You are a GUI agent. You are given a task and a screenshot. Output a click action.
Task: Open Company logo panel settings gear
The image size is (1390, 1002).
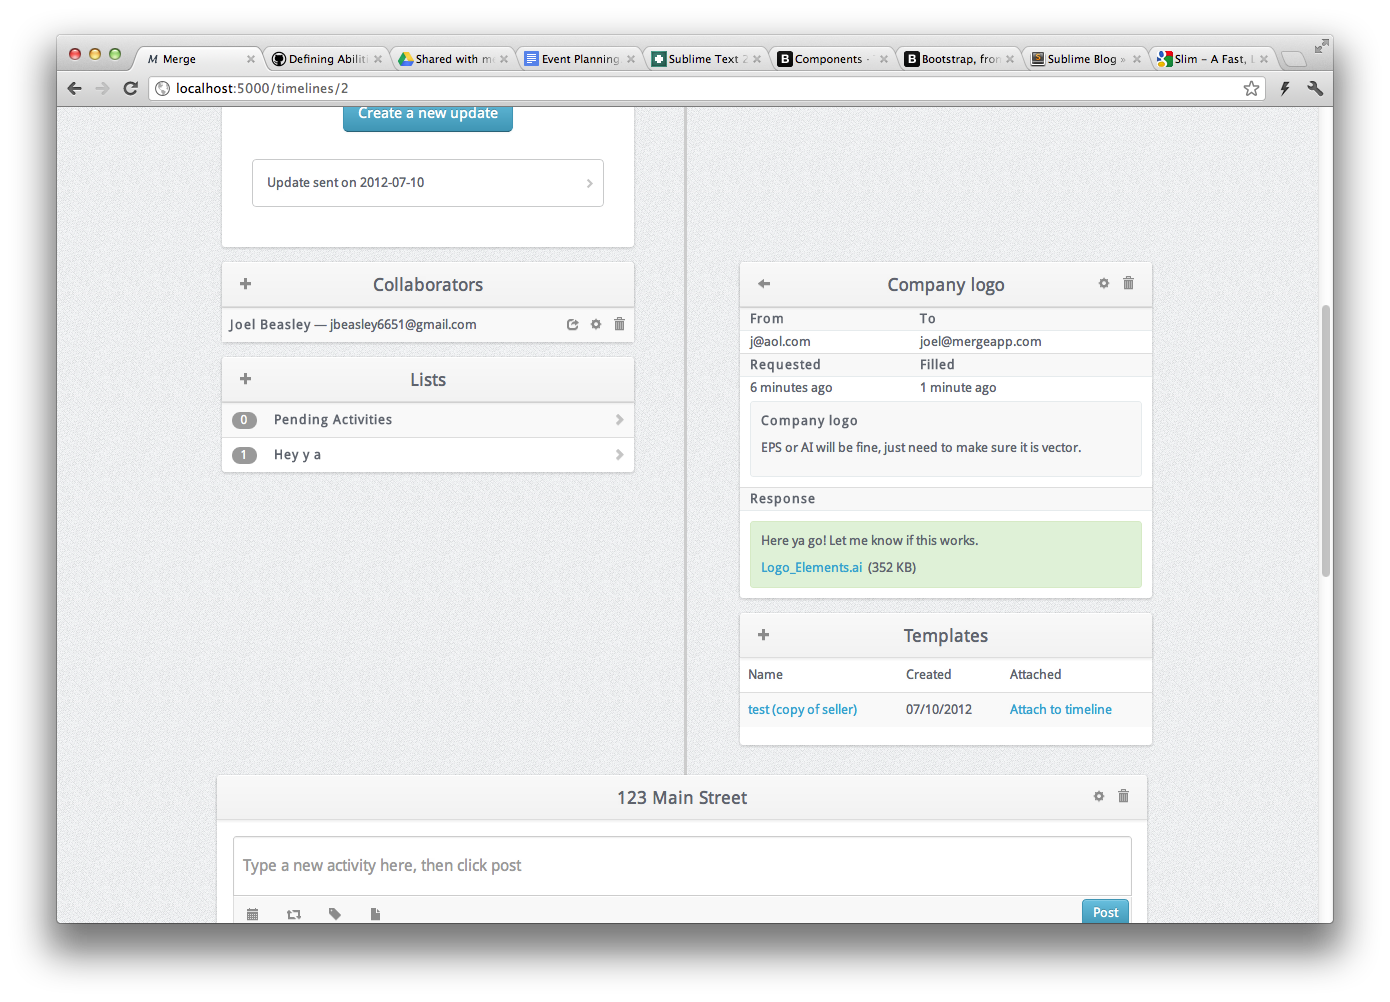click(x=1104, y=283)
